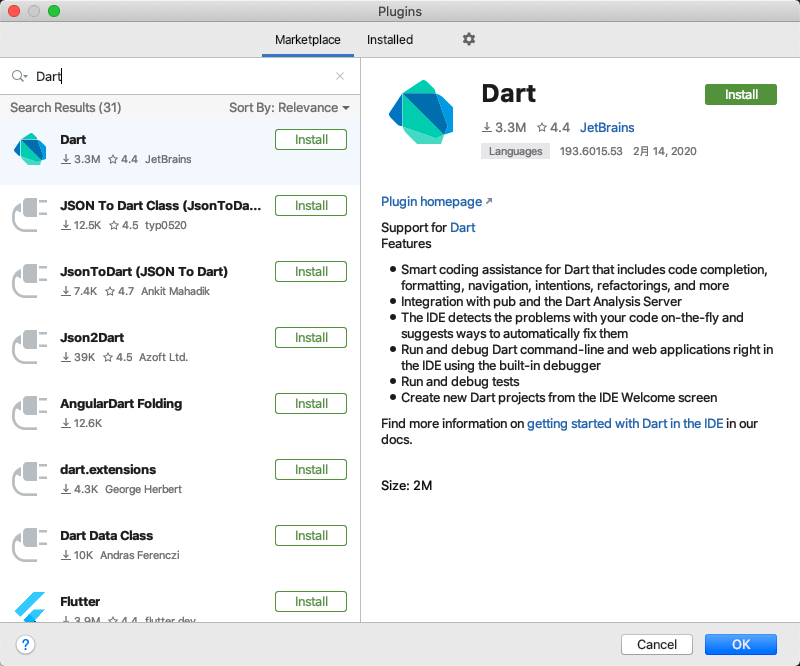This screenshot has height=666, width=800.
Task: Click version text '193.6015.53'
Action: tap(591, 151)
